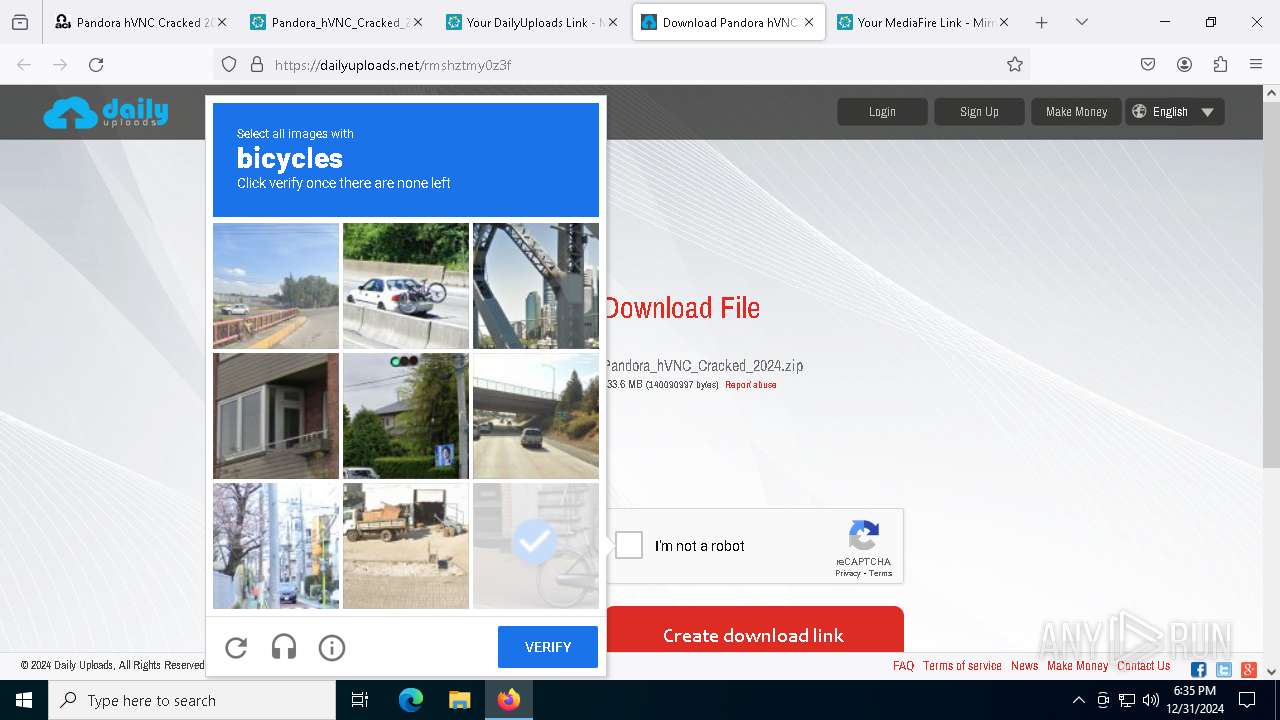Open the Firefox account icon

(1184, 64)
